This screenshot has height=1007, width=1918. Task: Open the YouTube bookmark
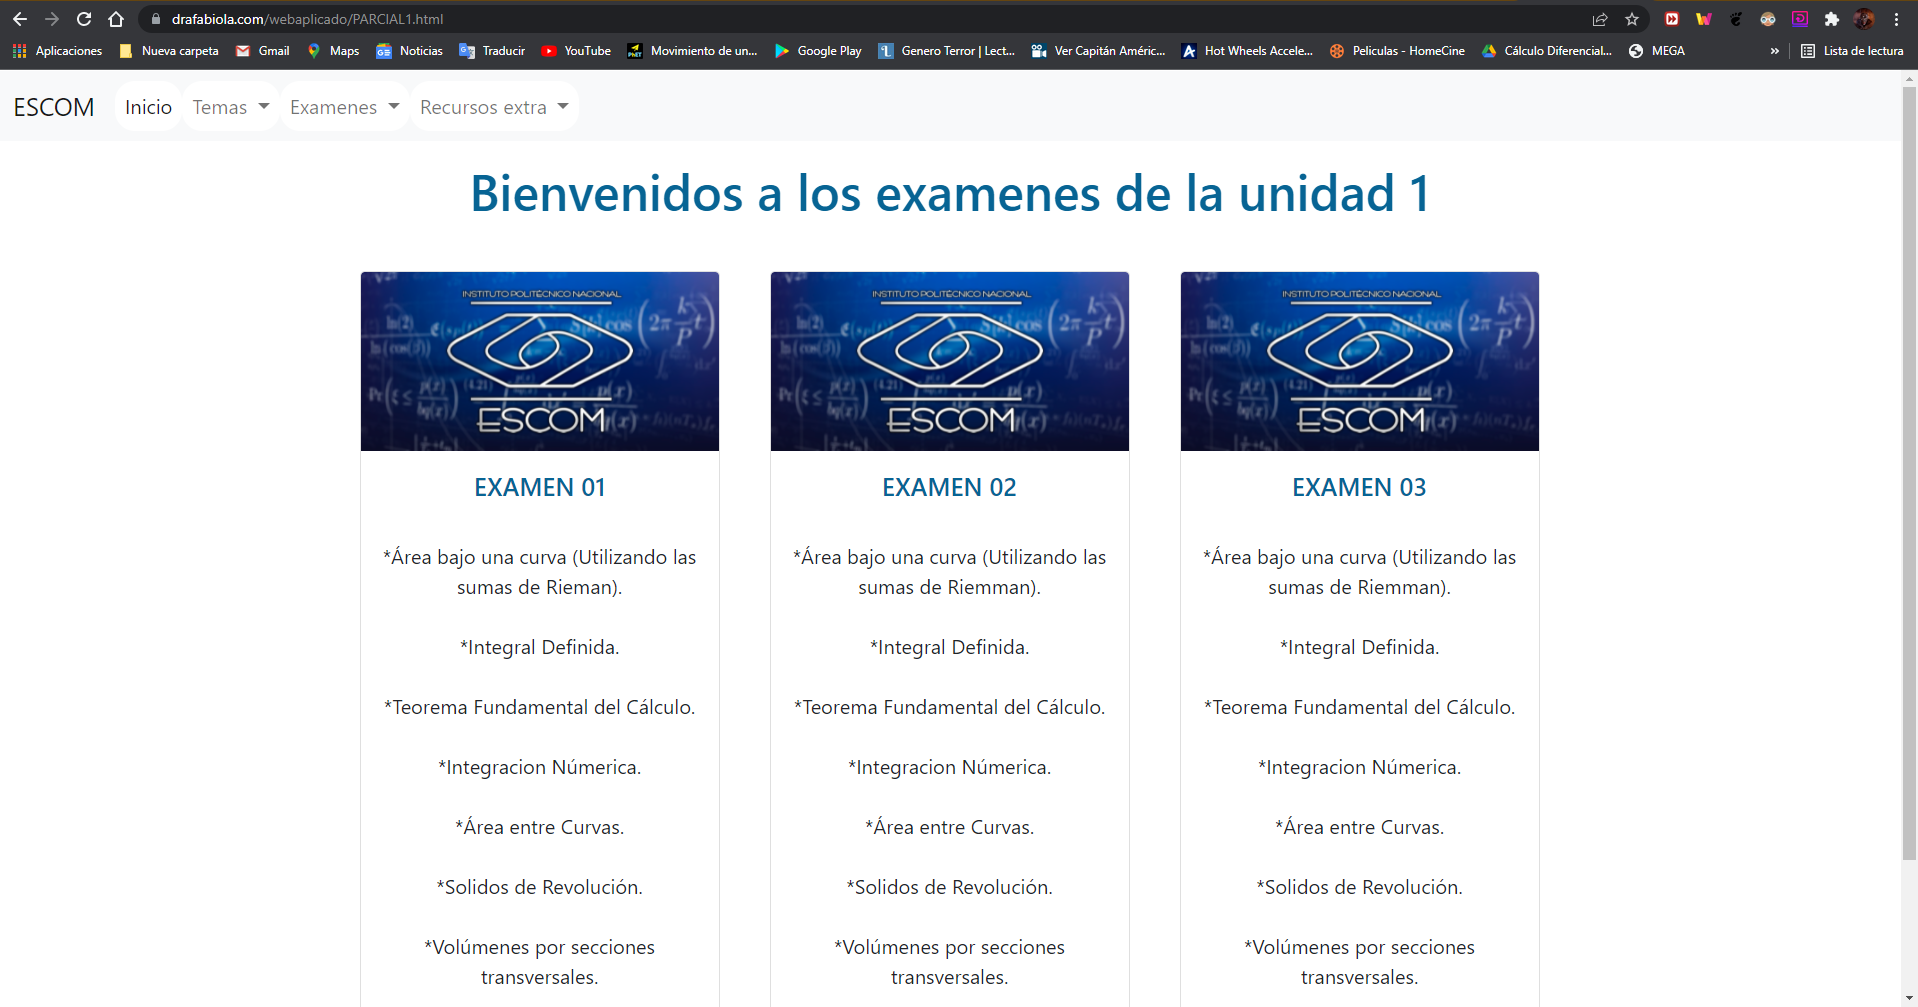point(576,51)
